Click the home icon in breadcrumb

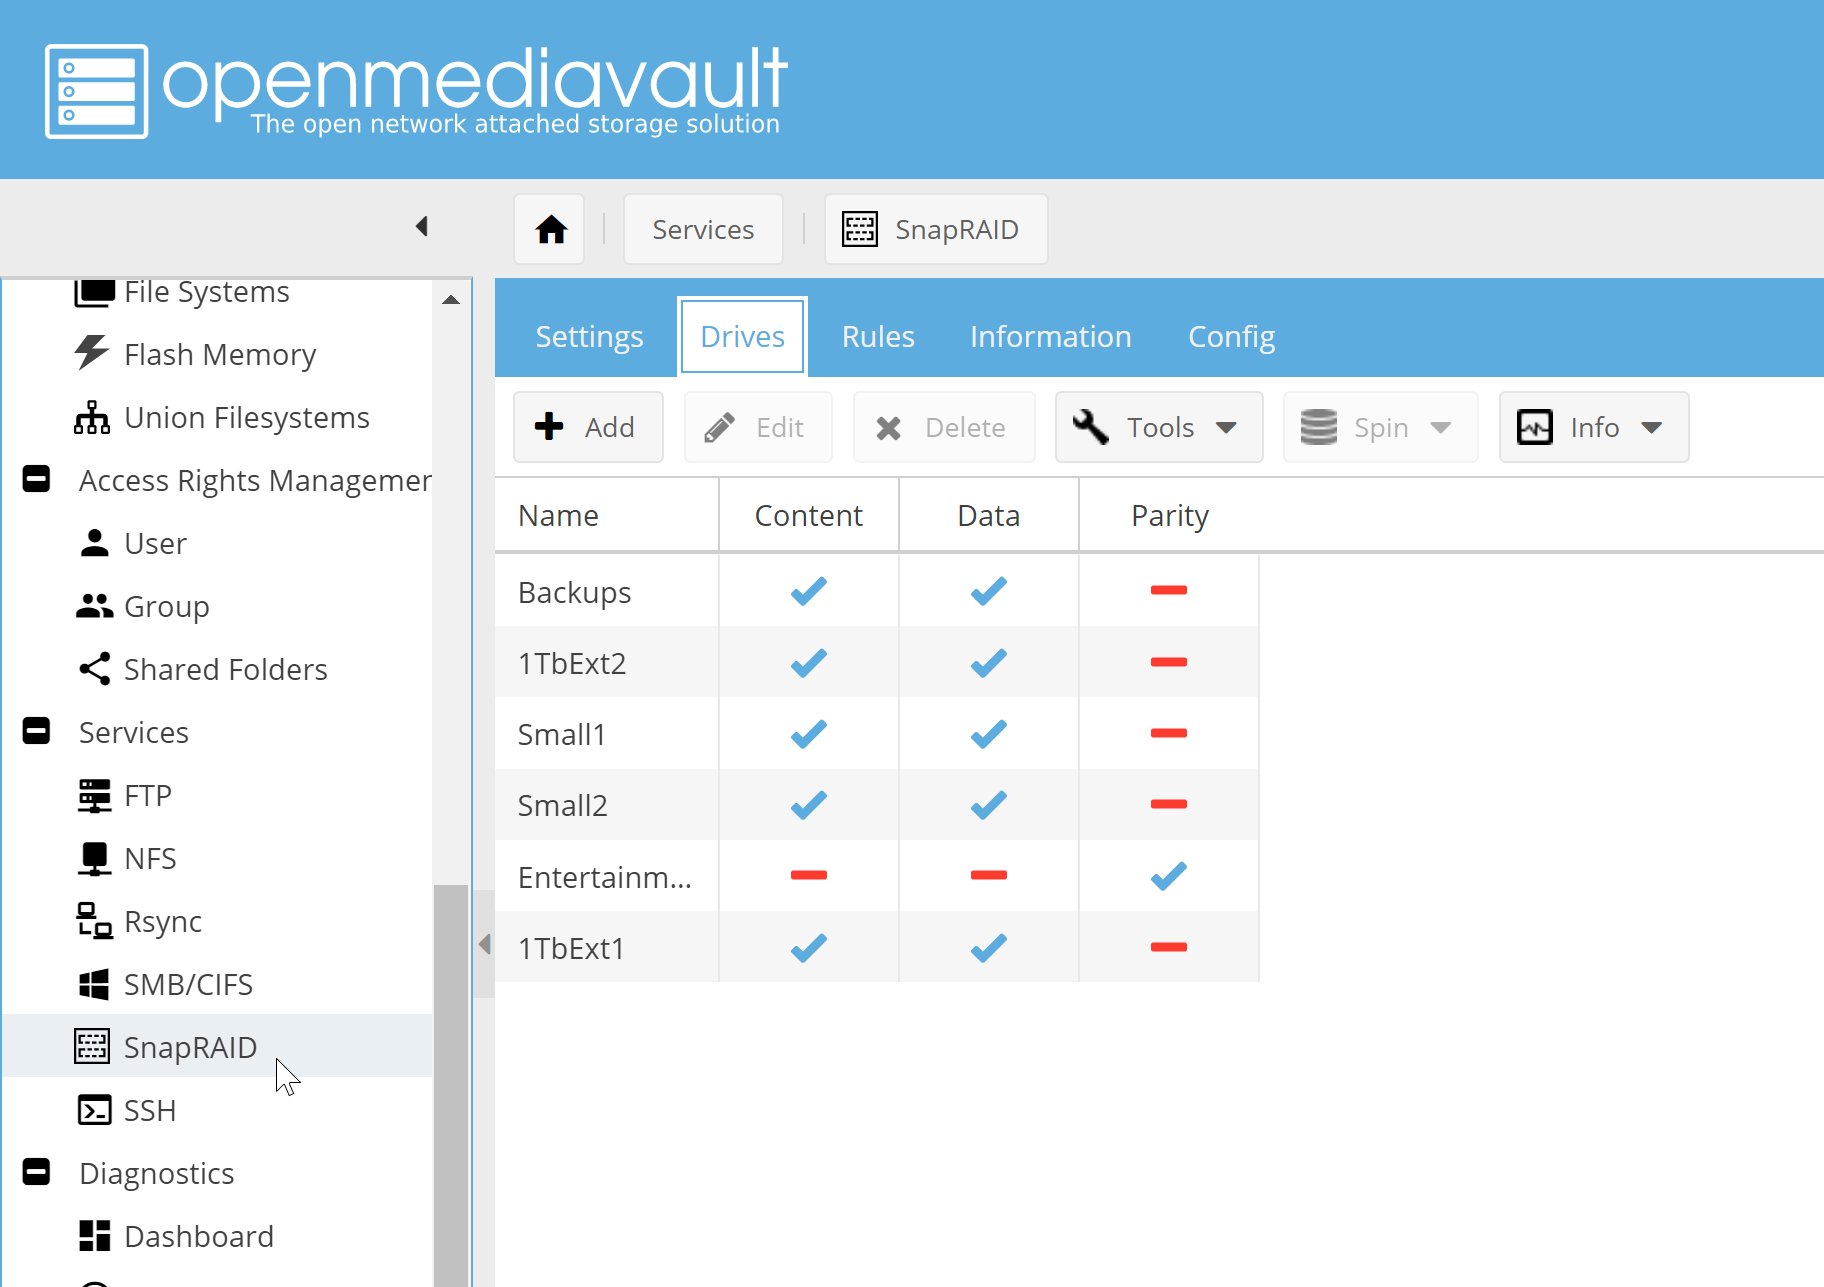tap(550, 230)
